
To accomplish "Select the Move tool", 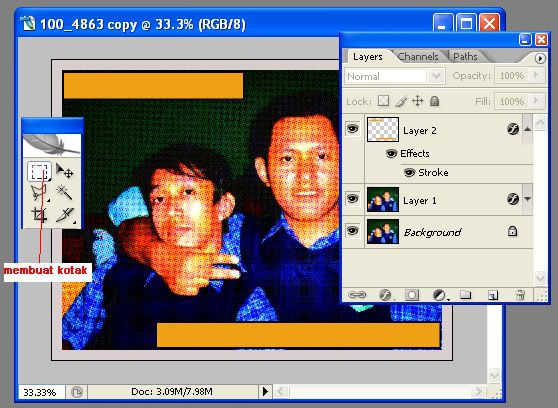I will (65, 171).
